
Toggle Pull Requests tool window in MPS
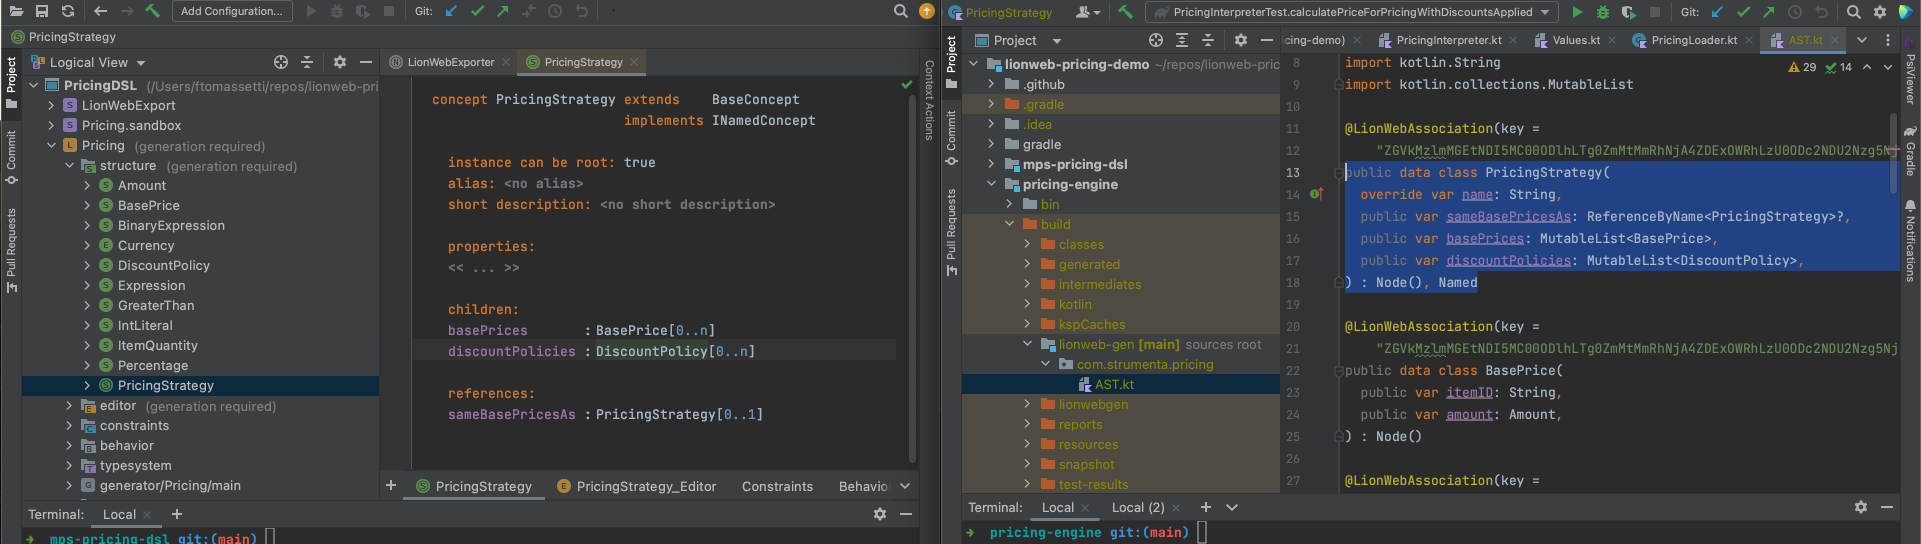11,250
